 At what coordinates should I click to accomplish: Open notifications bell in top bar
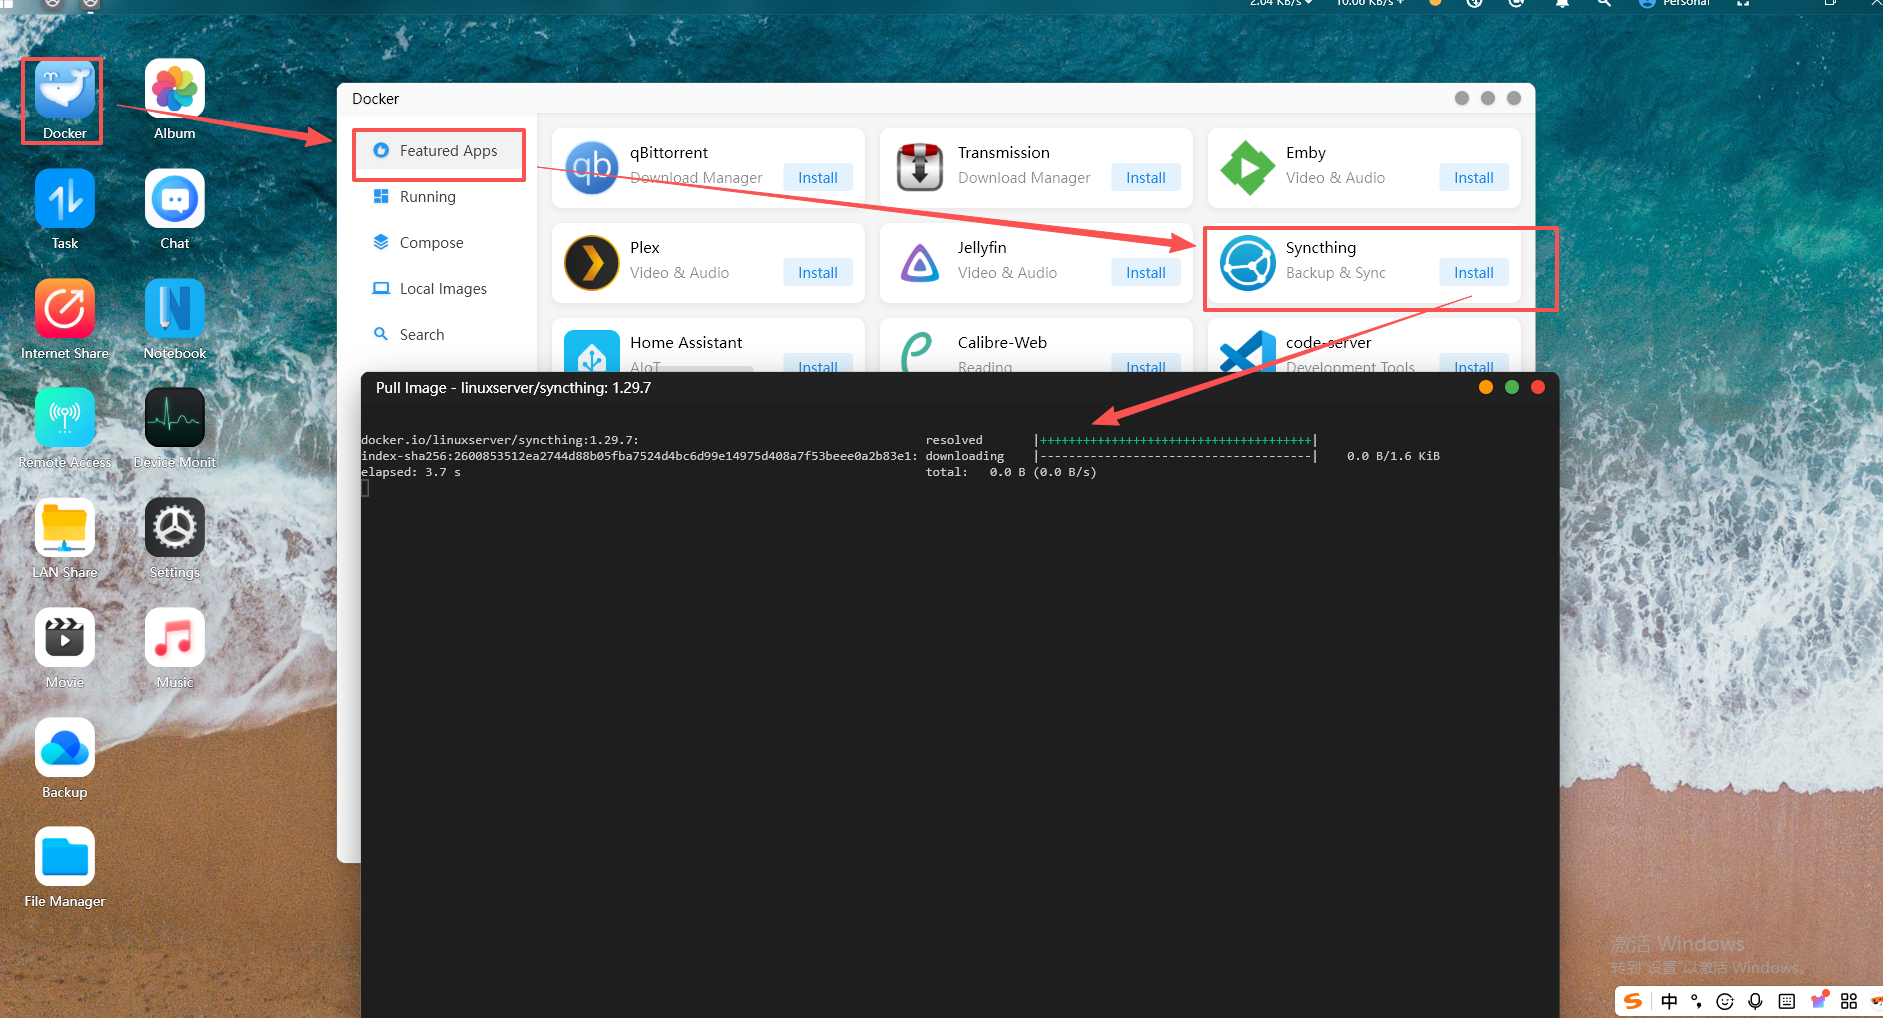tap(1562, 3)
